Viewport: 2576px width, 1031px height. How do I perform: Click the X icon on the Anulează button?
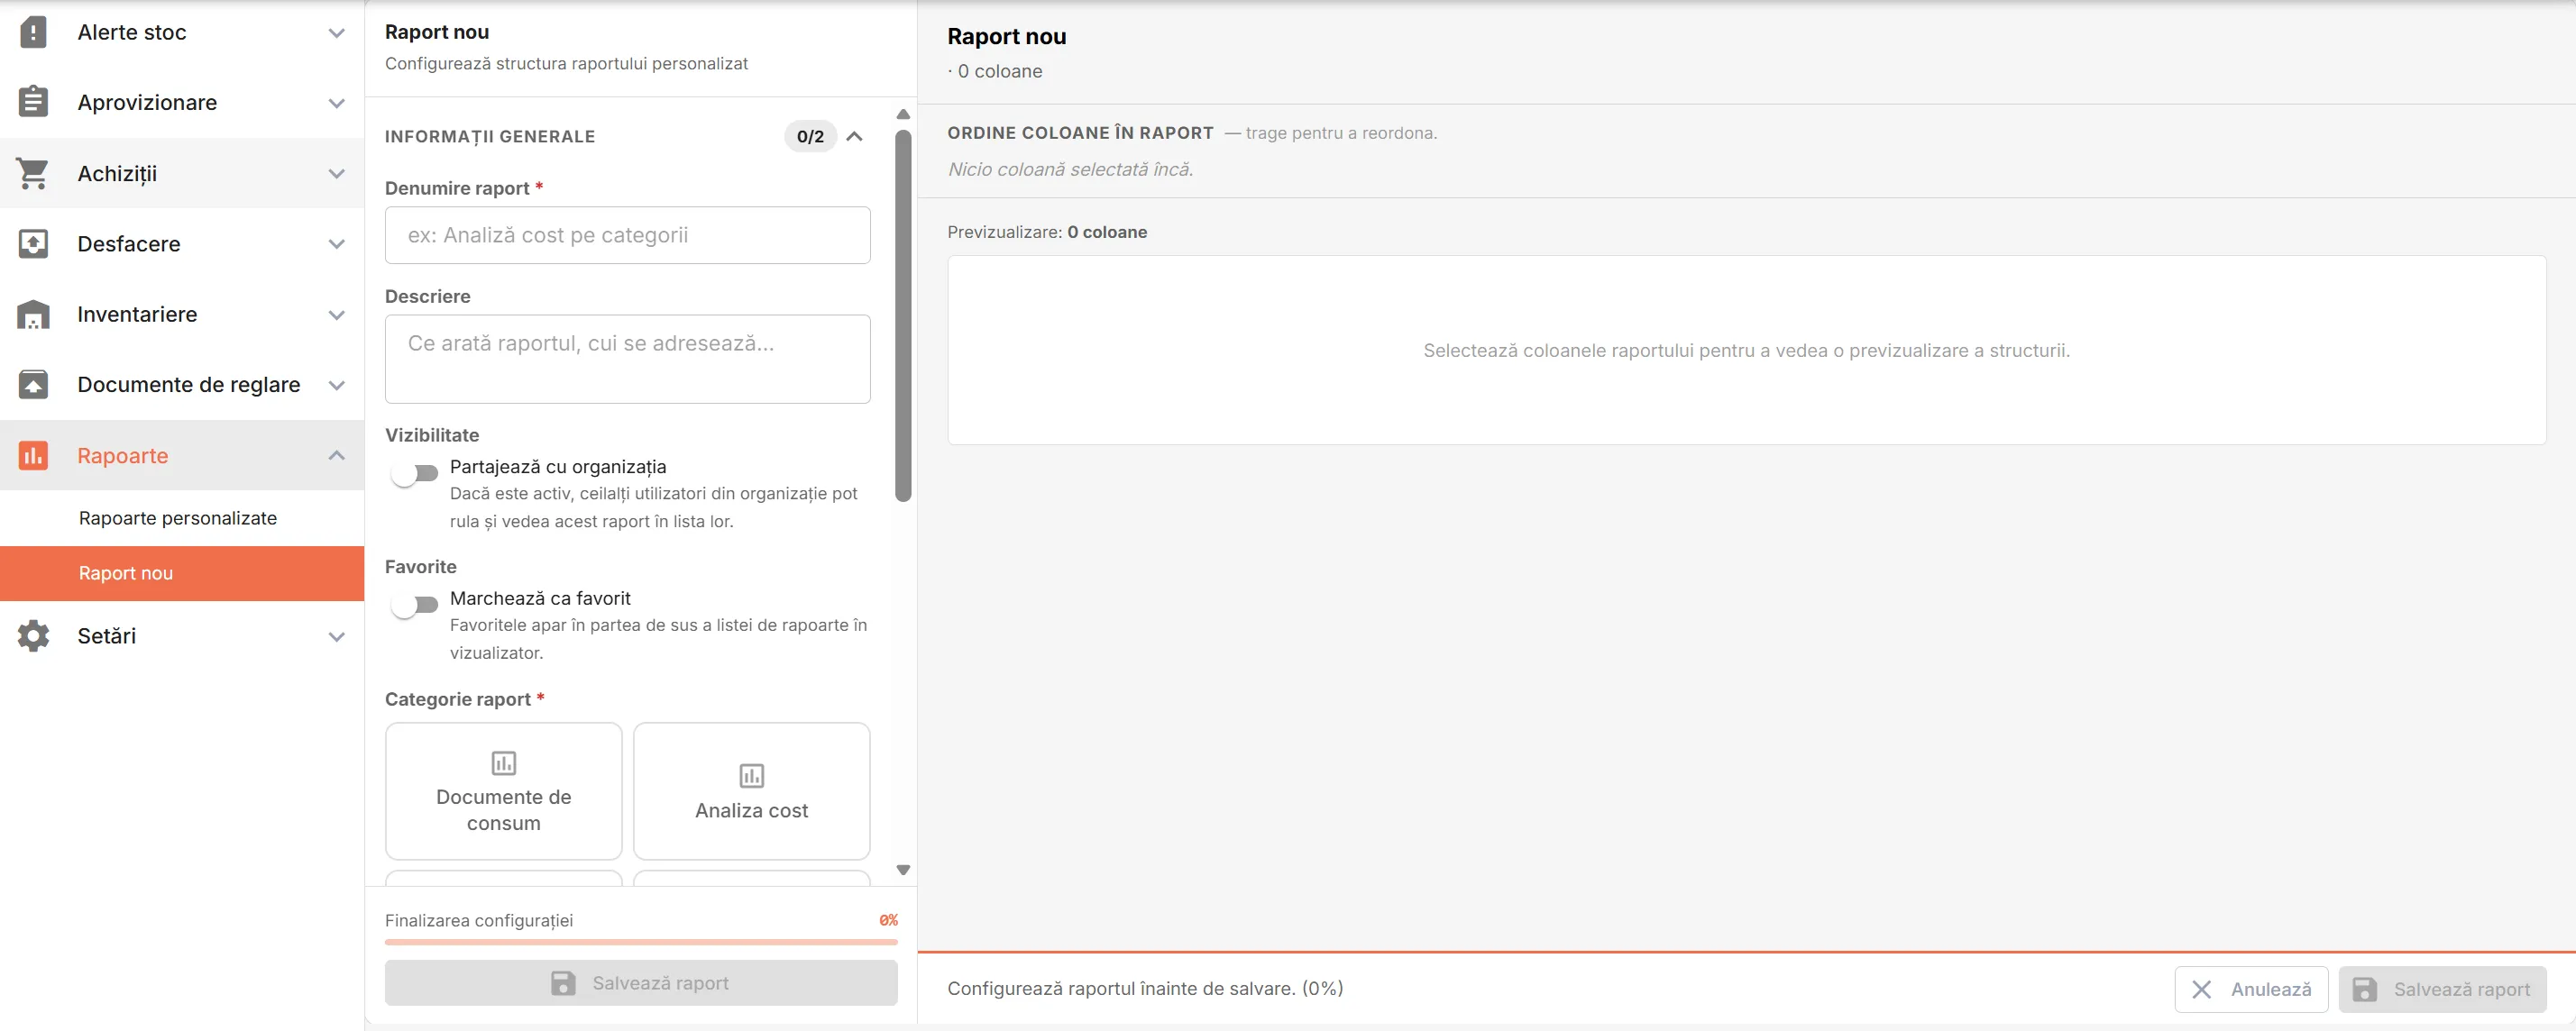click(x=2201, y=989)
